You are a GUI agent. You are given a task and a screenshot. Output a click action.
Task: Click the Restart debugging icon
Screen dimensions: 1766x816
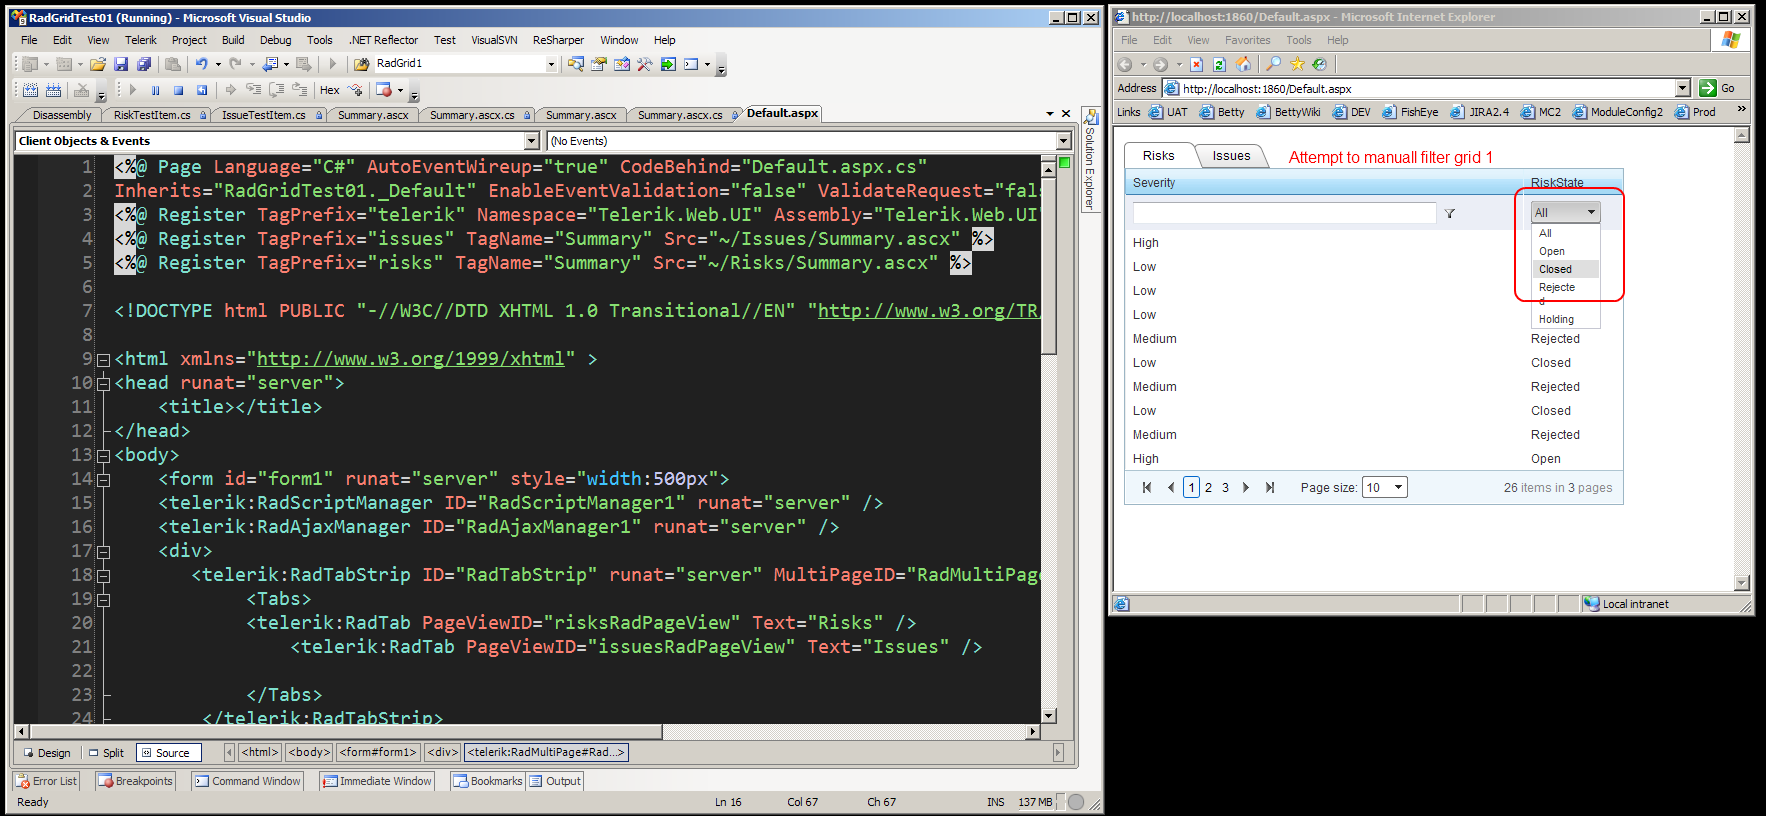(202, 90)
